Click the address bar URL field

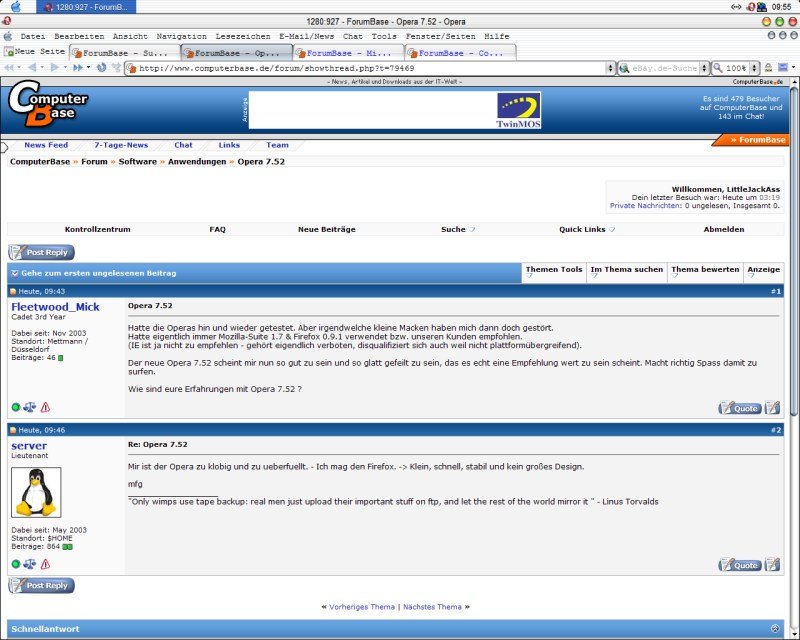coord(365,68)
